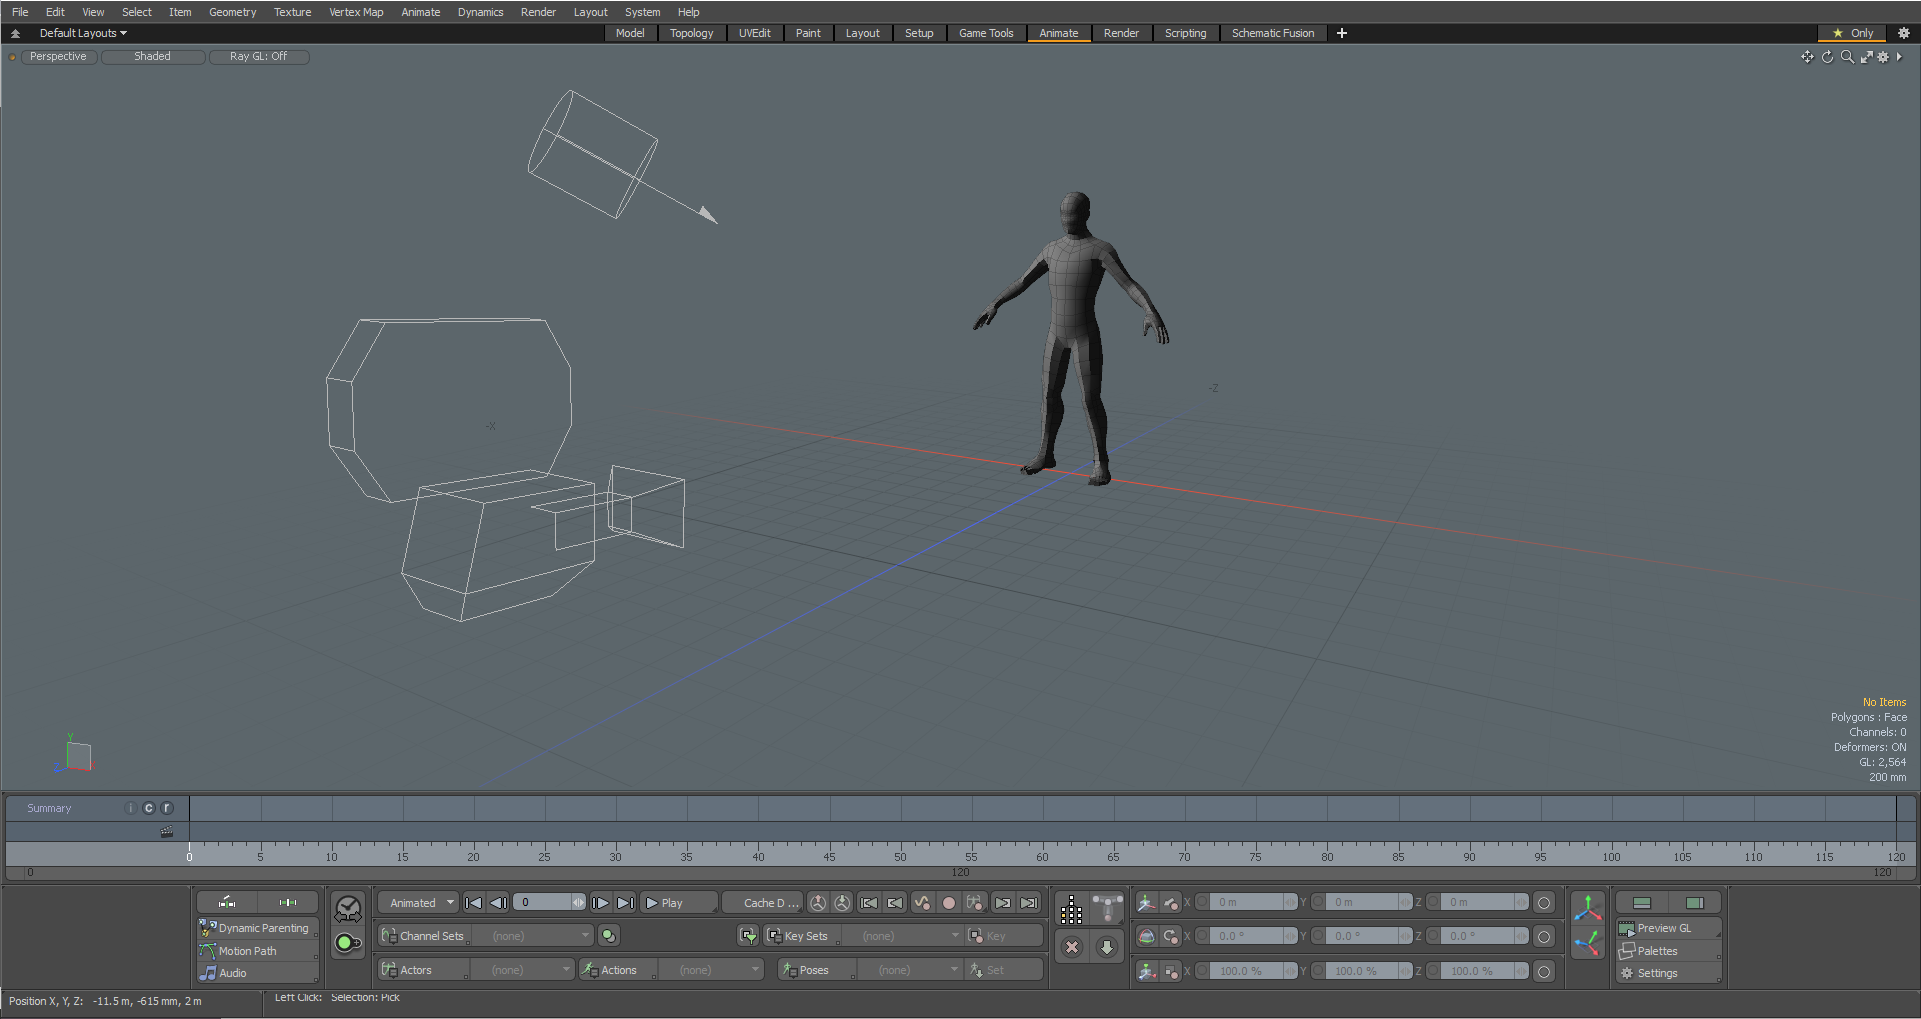Click the viewport zoom magnifier icon
The height and width of the screenshot is (1019, 1921).
pos(1847,57)
